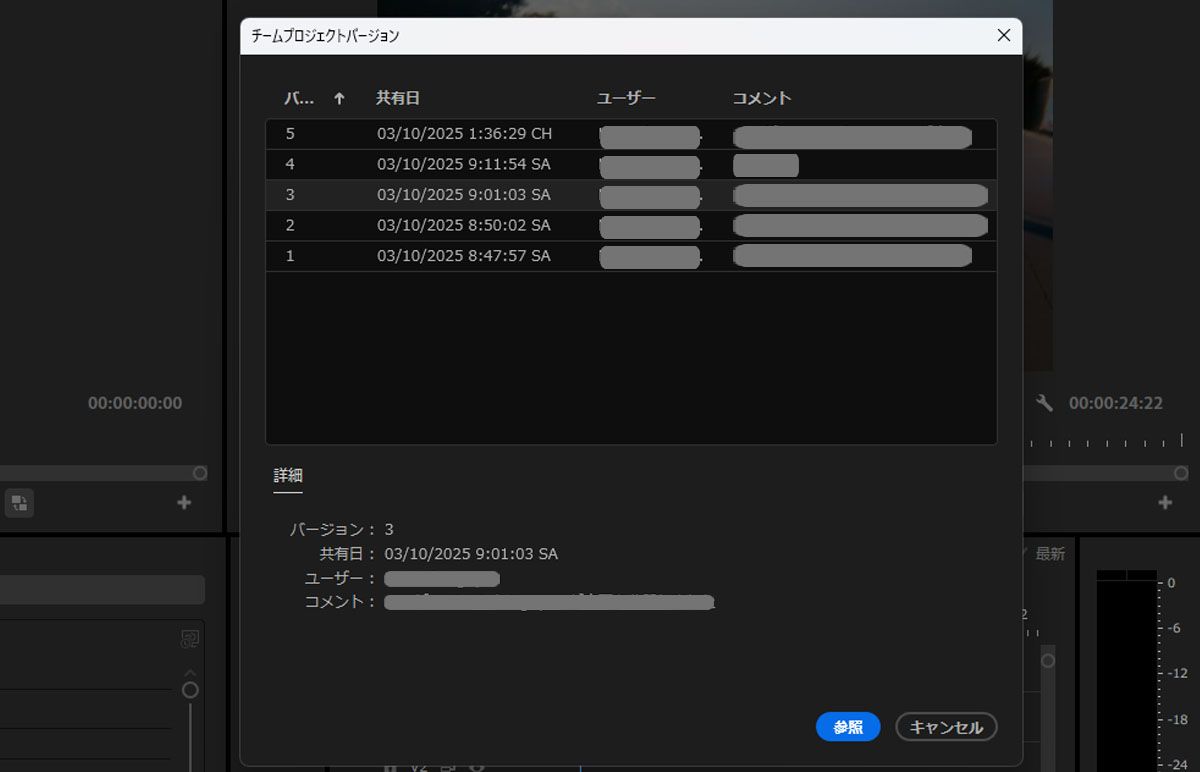Click the 最新 label behind the dialog
This screenshot has height=772, width=1200.
(1050, 554)
